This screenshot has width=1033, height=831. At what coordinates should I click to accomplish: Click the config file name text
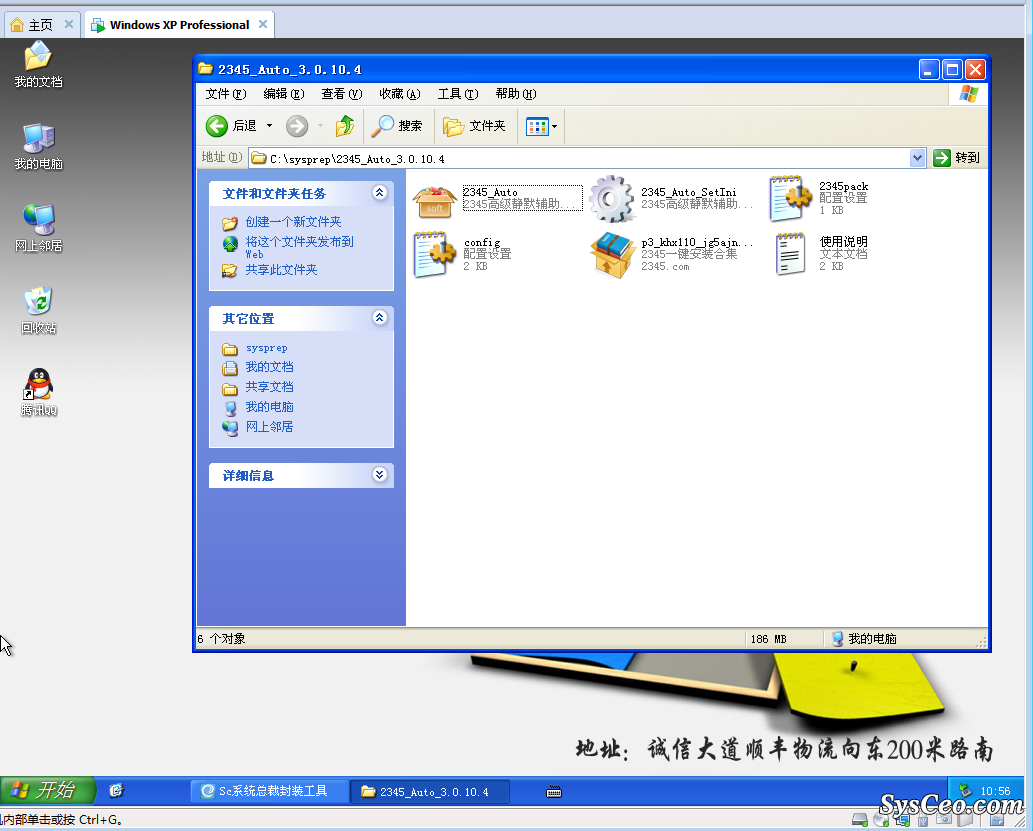tap(482, 243)
